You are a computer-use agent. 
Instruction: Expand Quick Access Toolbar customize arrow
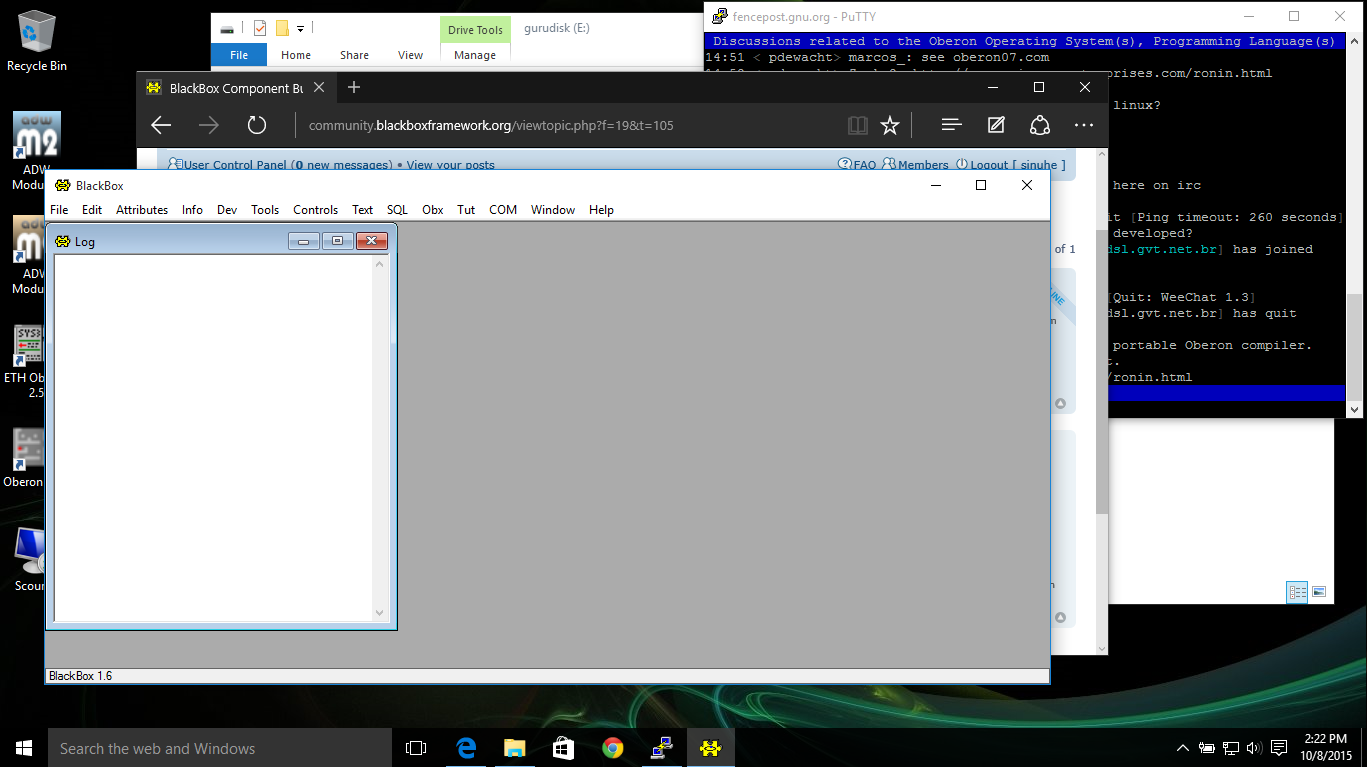[300, 29]
